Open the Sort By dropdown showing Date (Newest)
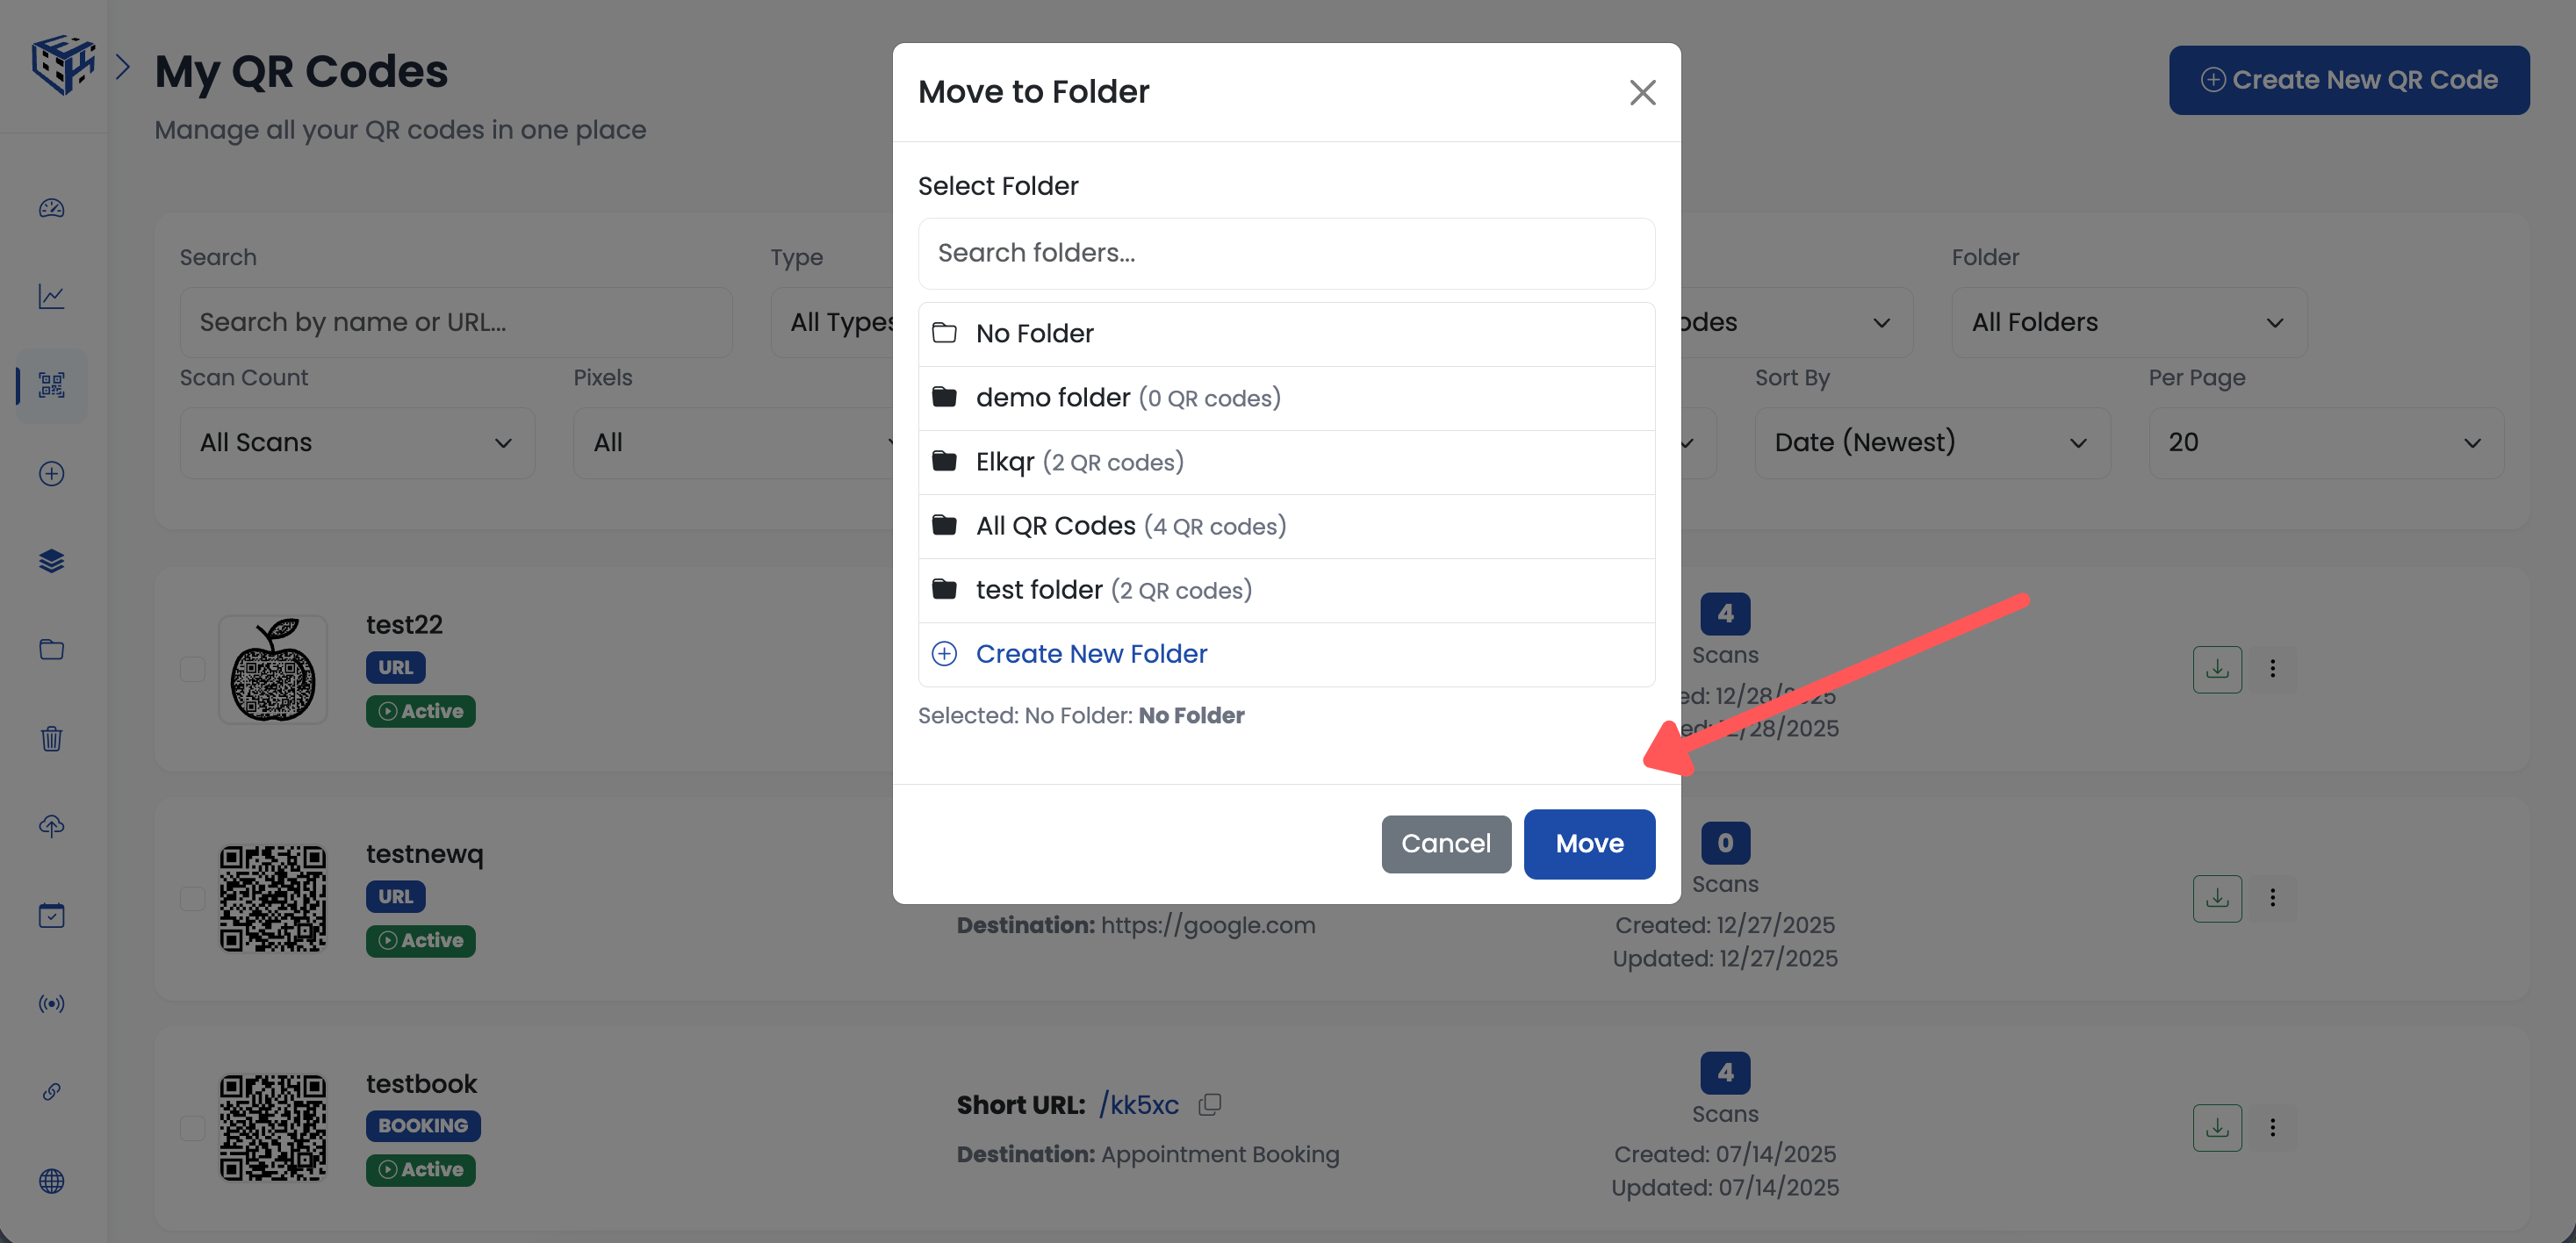This screenshot has height=1243, width=2576. click(1932, 442)
